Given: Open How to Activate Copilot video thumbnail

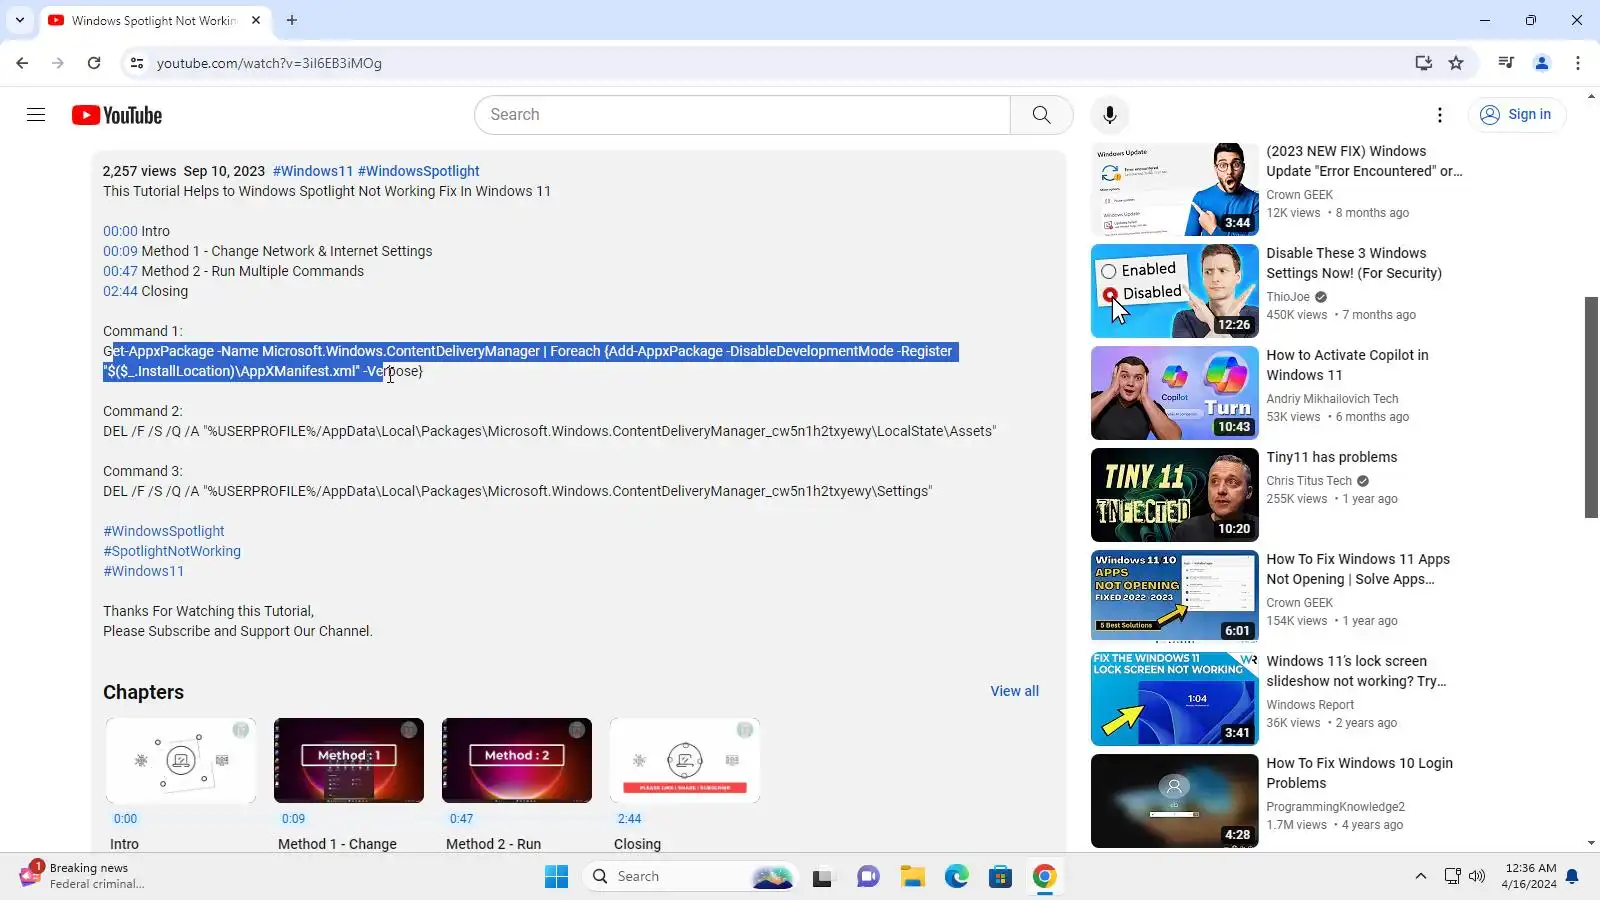Looking at the screenshot, I should (x=1175, y=393).
